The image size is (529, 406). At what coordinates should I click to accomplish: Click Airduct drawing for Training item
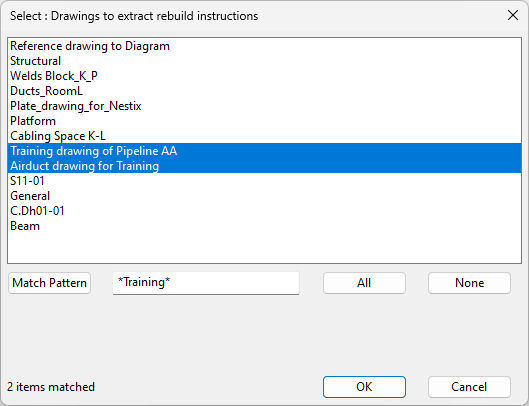click(x=264, y=166)
